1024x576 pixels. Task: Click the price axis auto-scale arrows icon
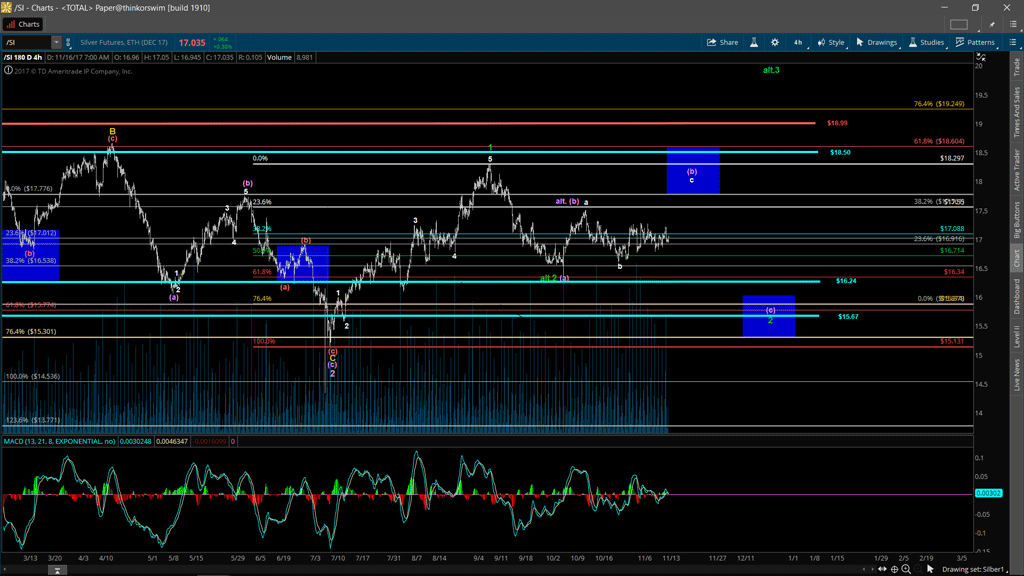pyautogui.click(x=980, y=58)
